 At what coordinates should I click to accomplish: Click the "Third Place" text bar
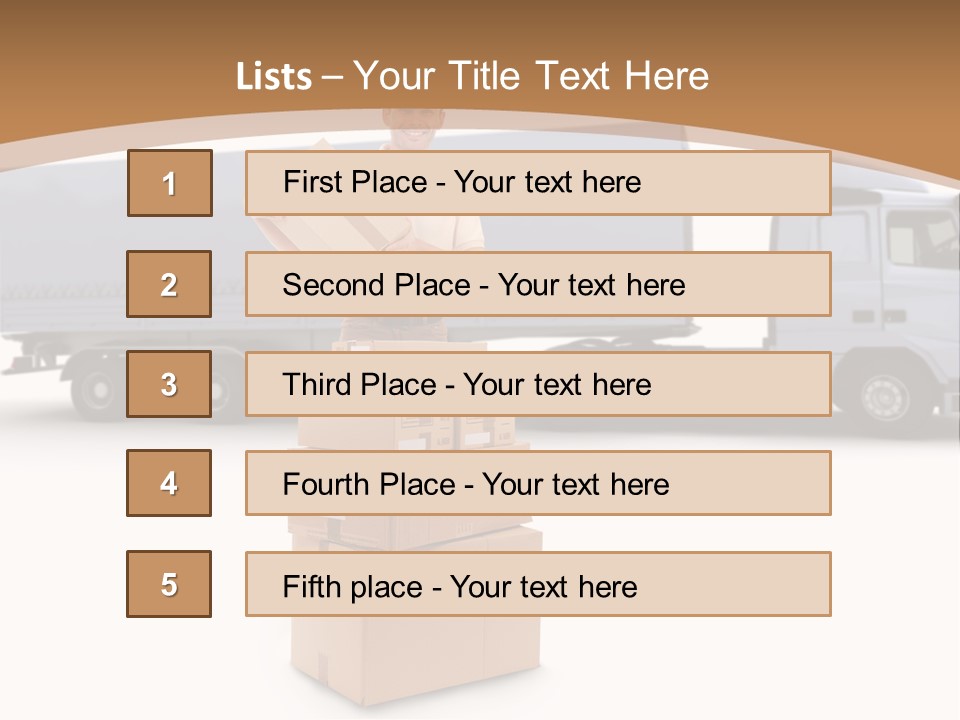[538, 384]
